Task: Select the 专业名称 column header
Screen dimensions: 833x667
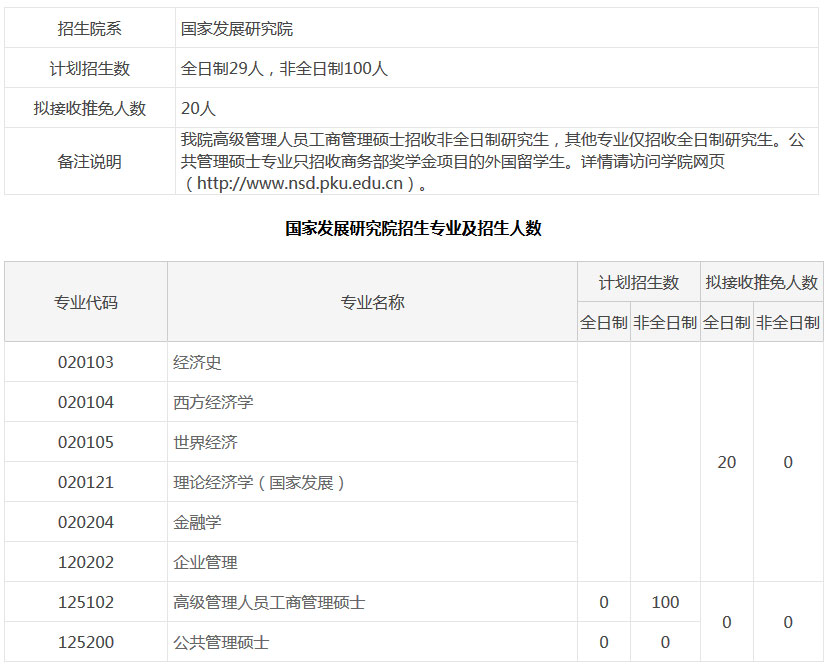Action: click(372, 302)
